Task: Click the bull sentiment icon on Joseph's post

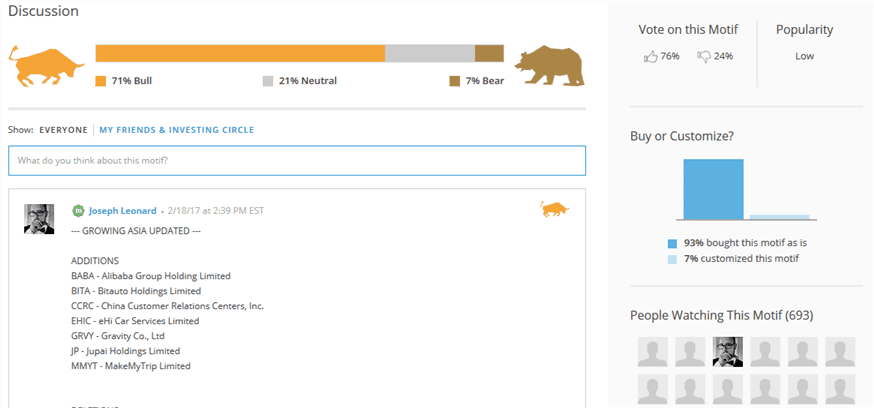Action: [552, 209]
